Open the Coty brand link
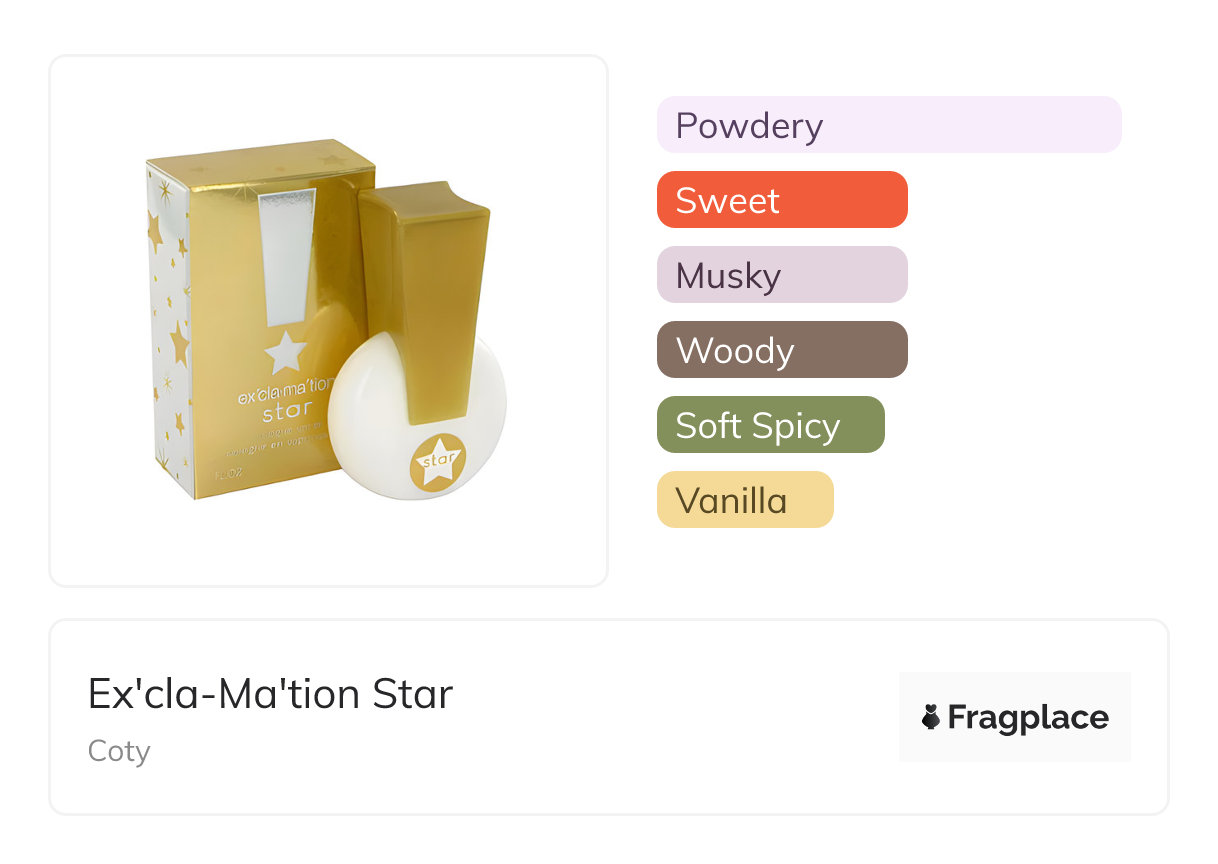This screenshot has height=864, width=1218. (119, 751)
